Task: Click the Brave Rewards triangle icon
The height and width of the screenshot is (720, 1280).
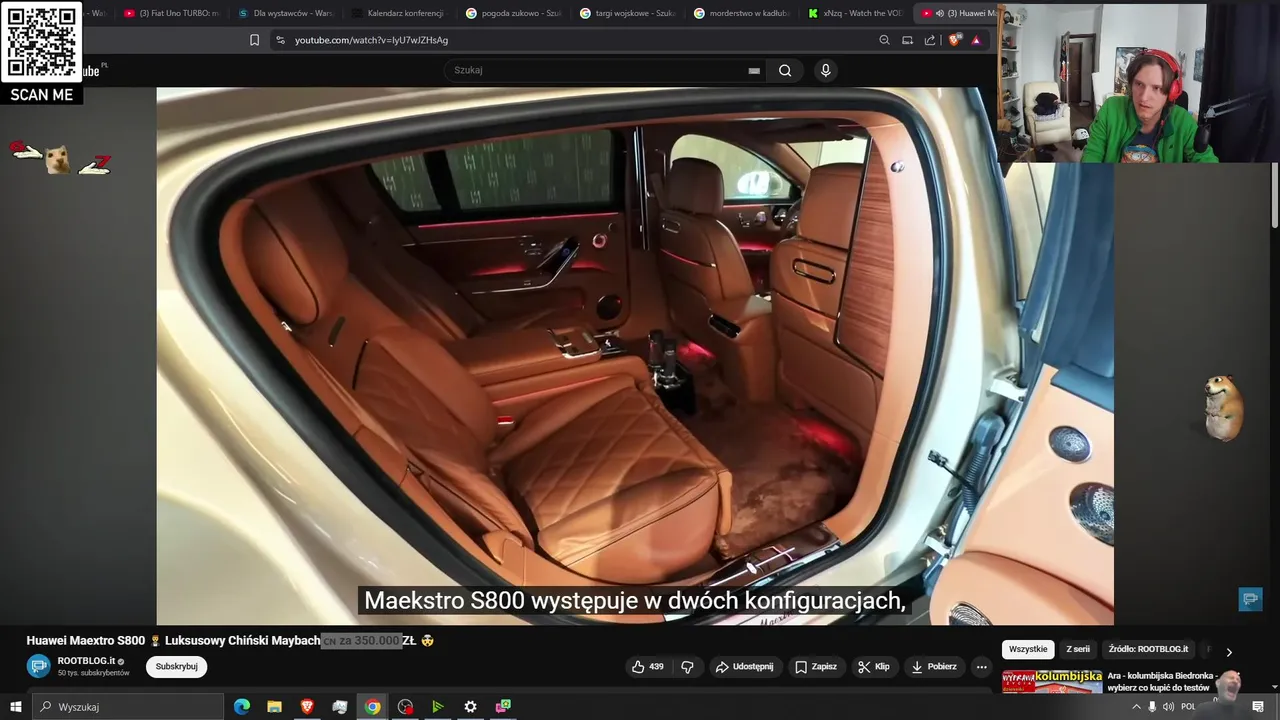Action: tap(976, 40)
